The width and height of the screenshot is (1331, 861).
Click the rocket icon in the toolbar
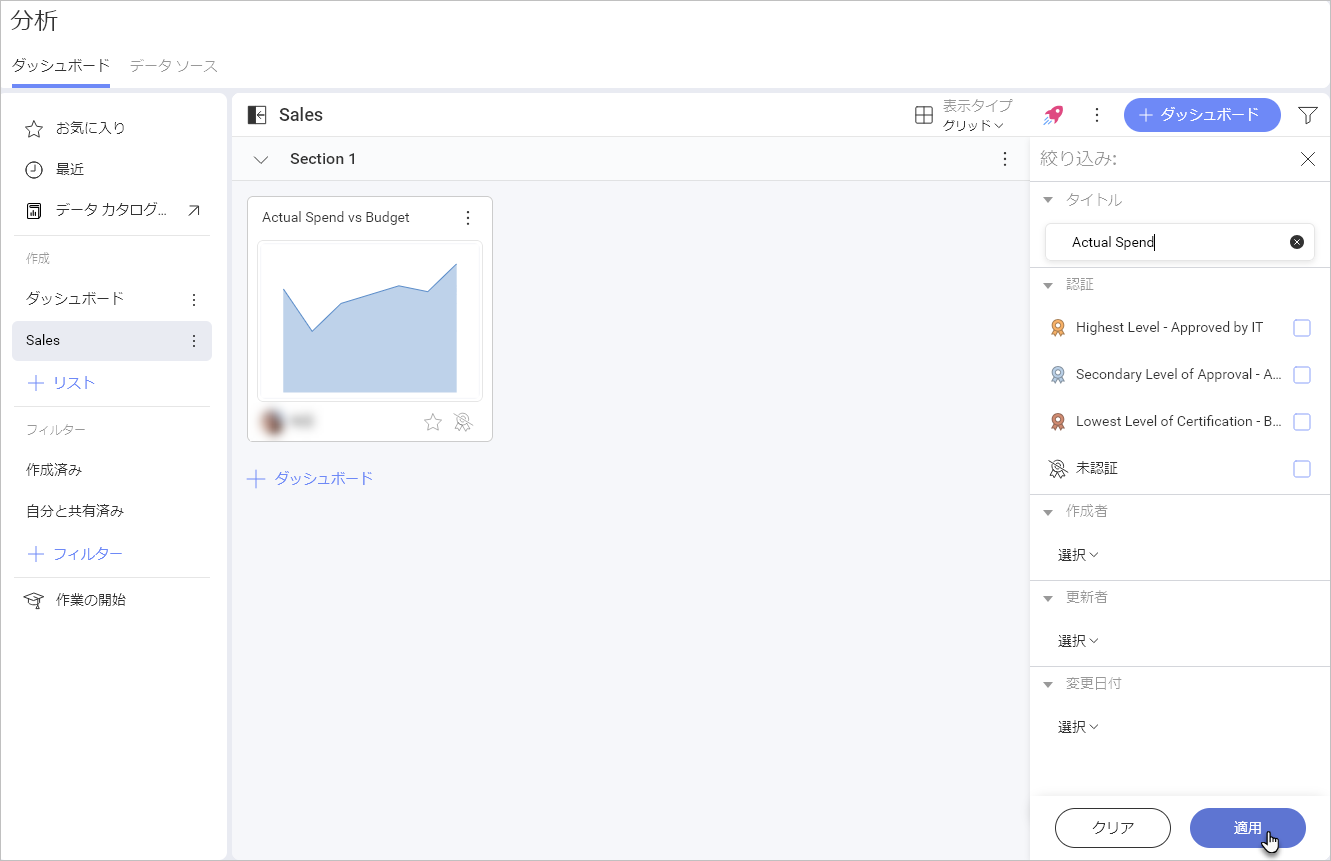[1053, 115]
